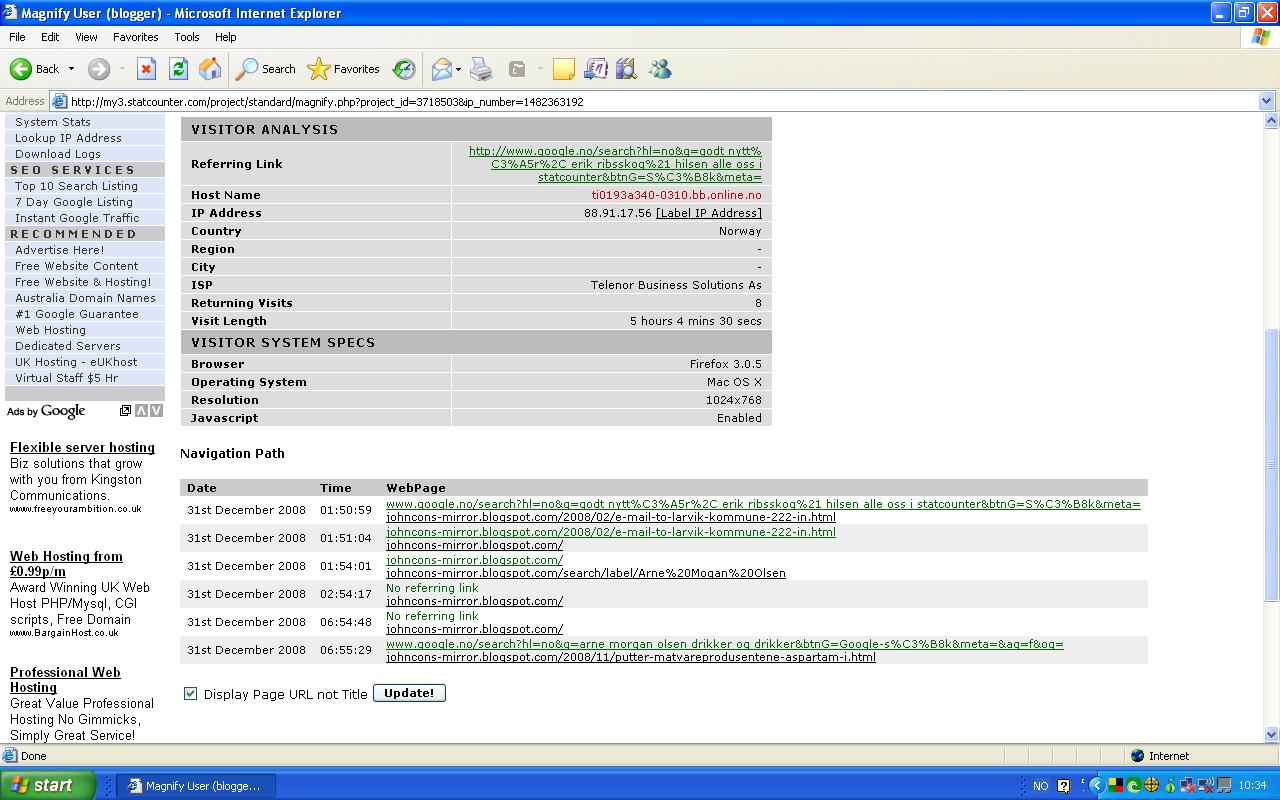Click the taskbar clock showing 10:34

(1252, 786)
